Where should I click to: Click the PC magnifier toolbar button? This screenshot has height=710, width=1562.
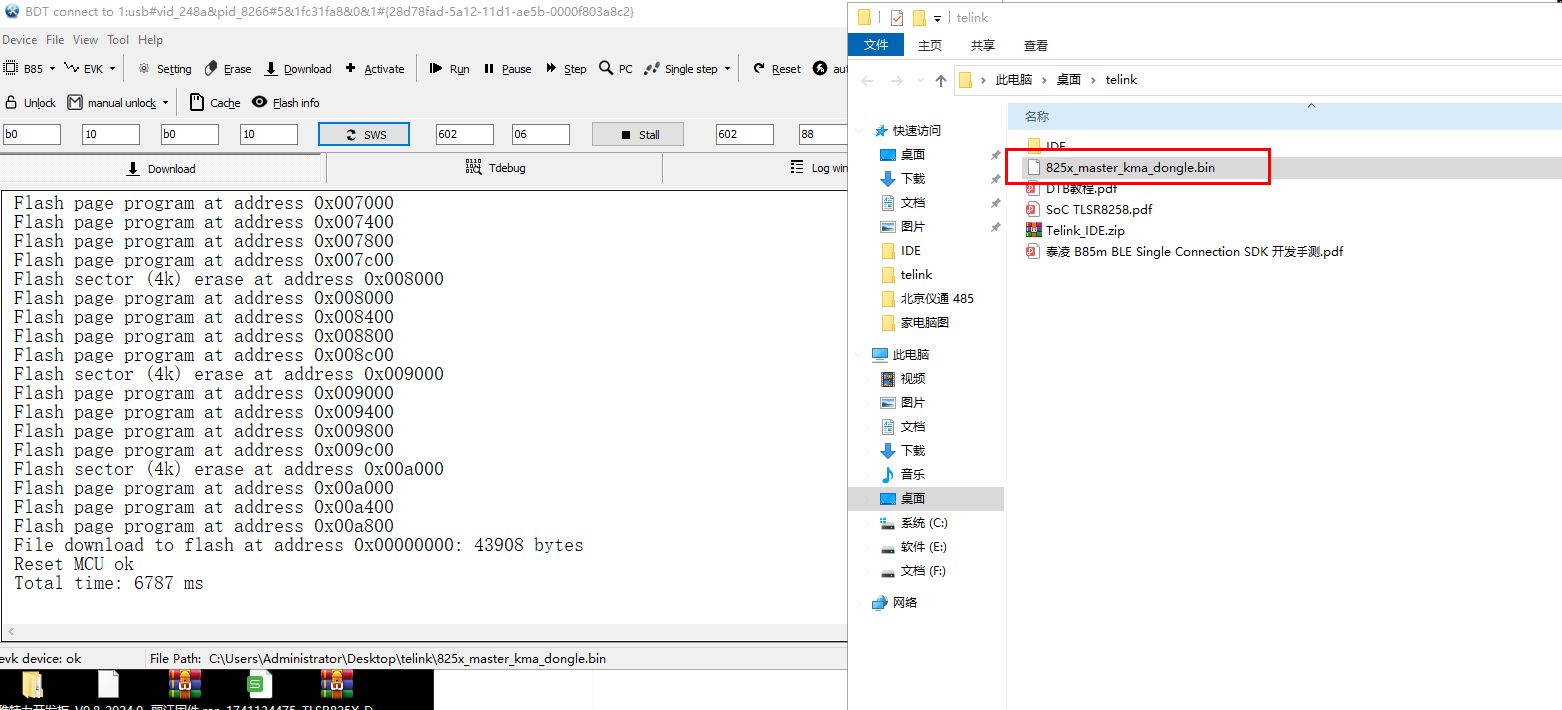pyautogui.click(x=616, y=69)
